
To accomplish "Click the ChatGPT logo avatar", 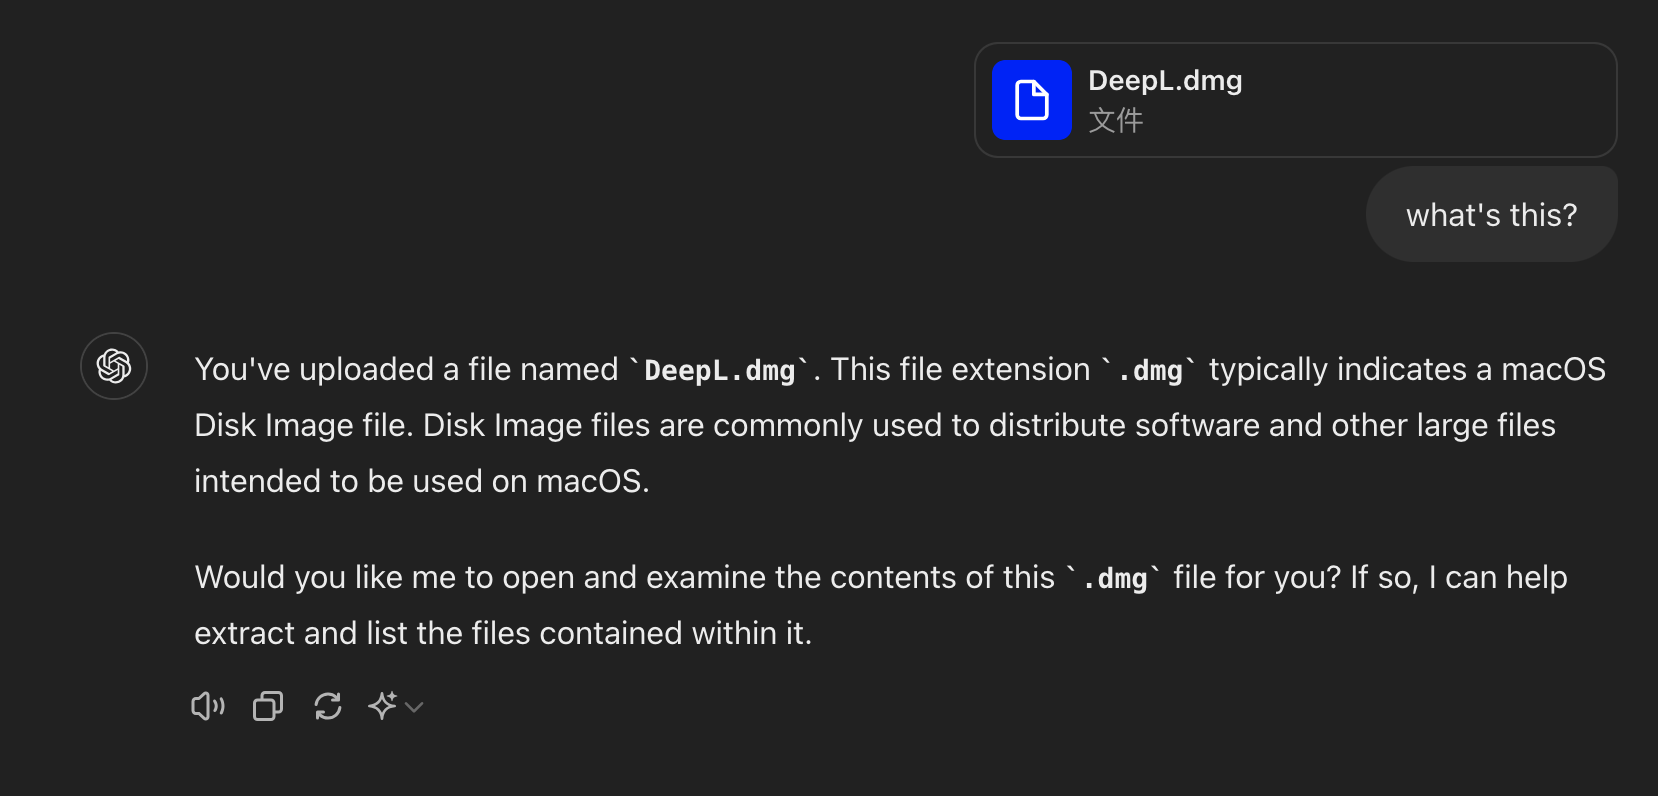I will (x=114, y=366).
